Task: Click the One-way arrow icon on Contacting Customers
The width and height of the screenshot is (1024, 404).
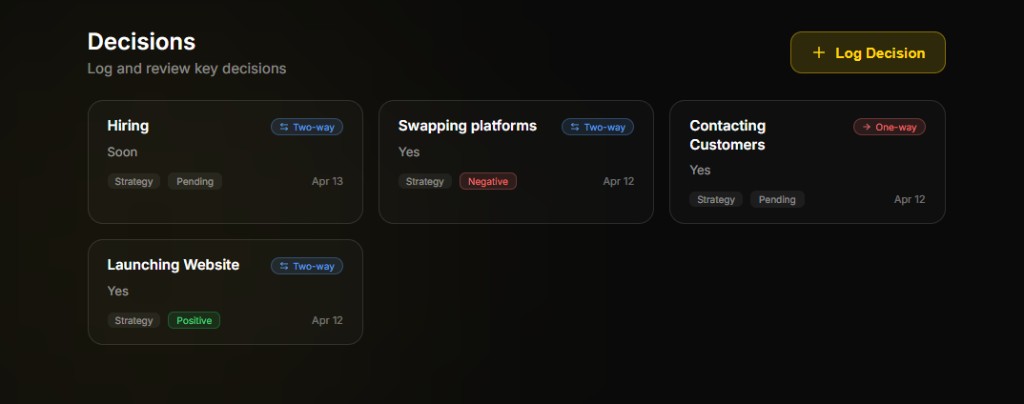Action: click(866, 127)
